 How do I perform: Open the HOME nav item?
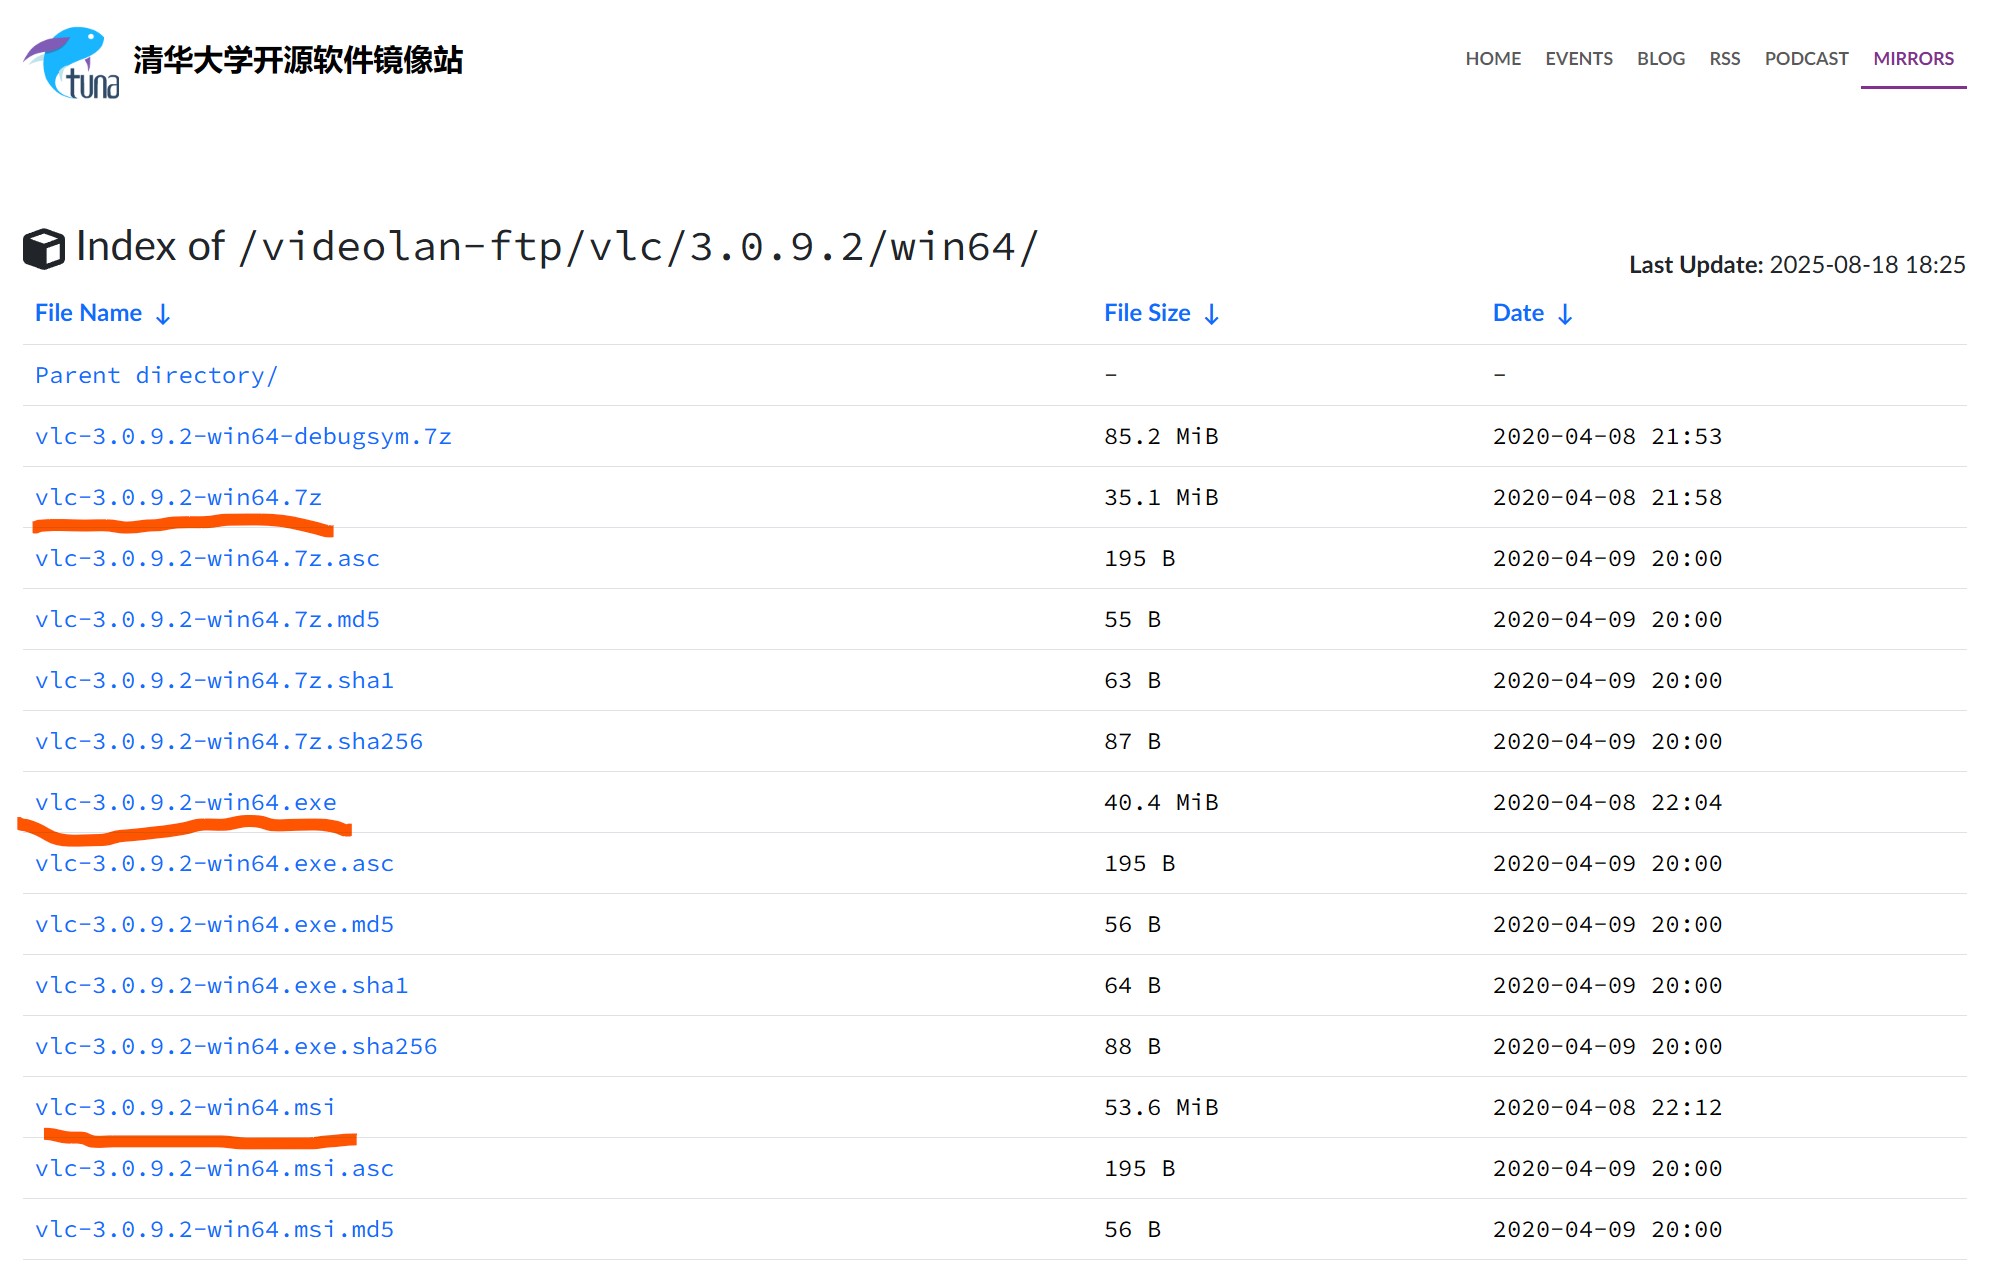pos(1493,59)
